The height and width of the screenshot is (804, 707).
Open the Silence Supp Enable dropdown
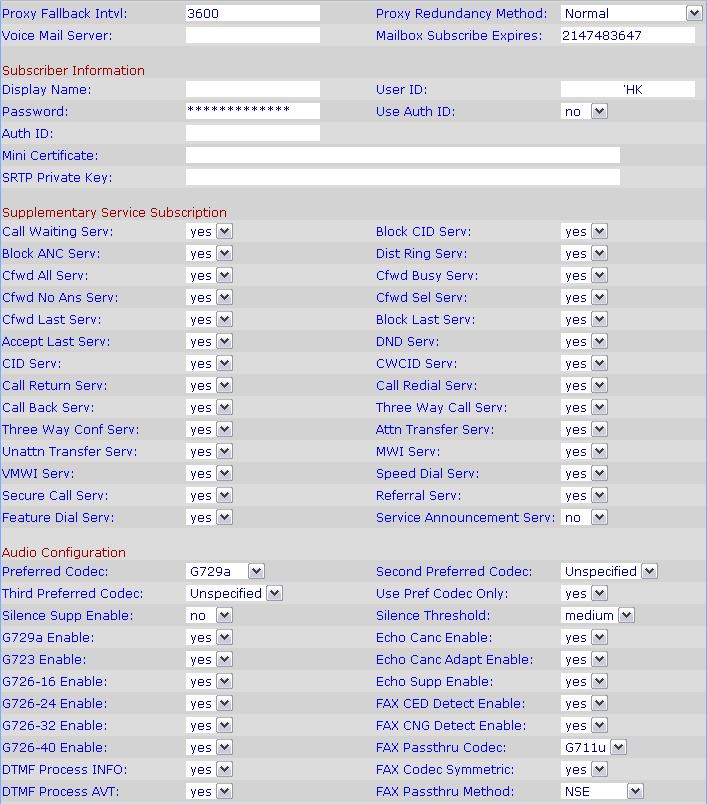click(x=210, y=615)
